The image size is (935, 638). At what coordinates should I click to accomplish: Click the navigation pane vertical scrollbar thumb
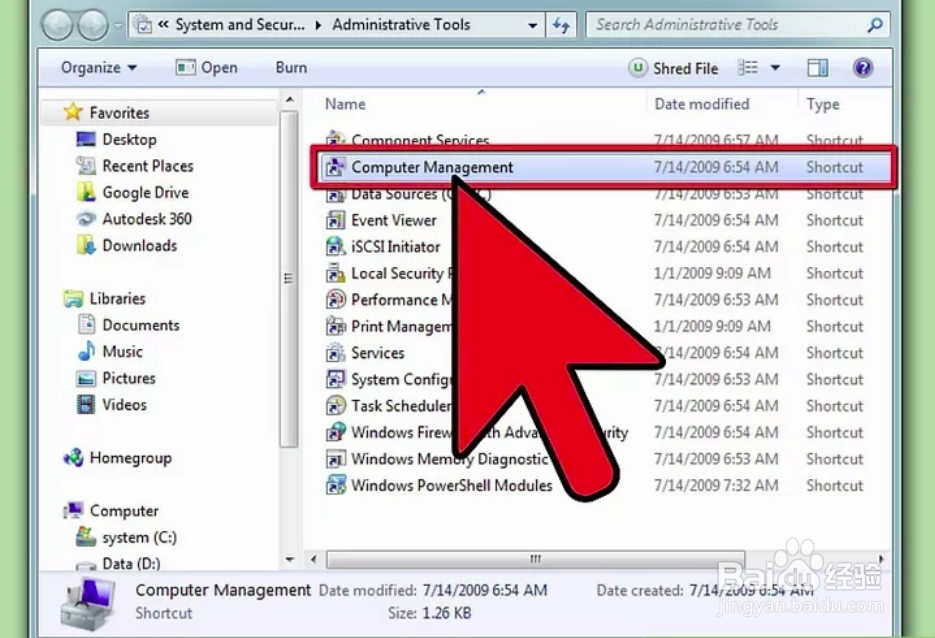point(289,278)
